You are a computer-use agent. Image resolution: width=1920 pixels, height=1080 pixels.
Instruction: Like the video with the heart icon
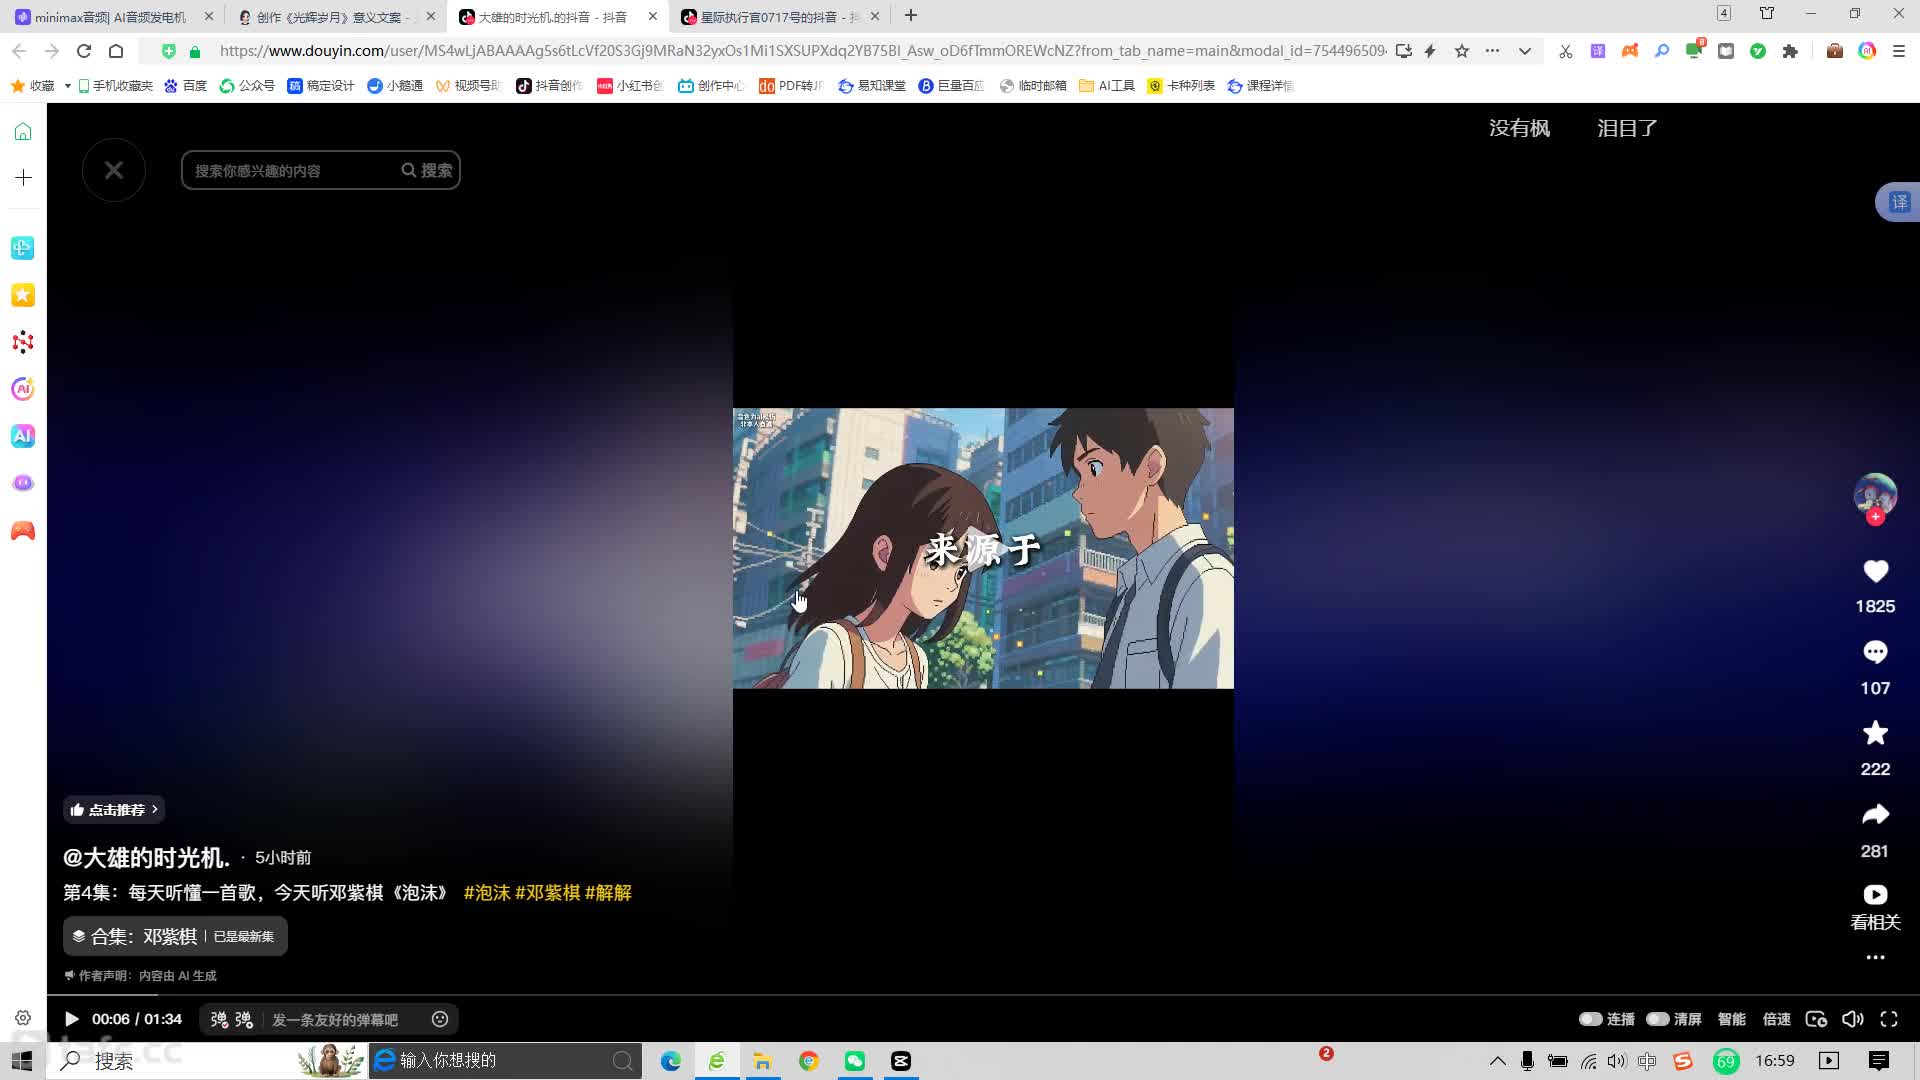coord(1875,571)
